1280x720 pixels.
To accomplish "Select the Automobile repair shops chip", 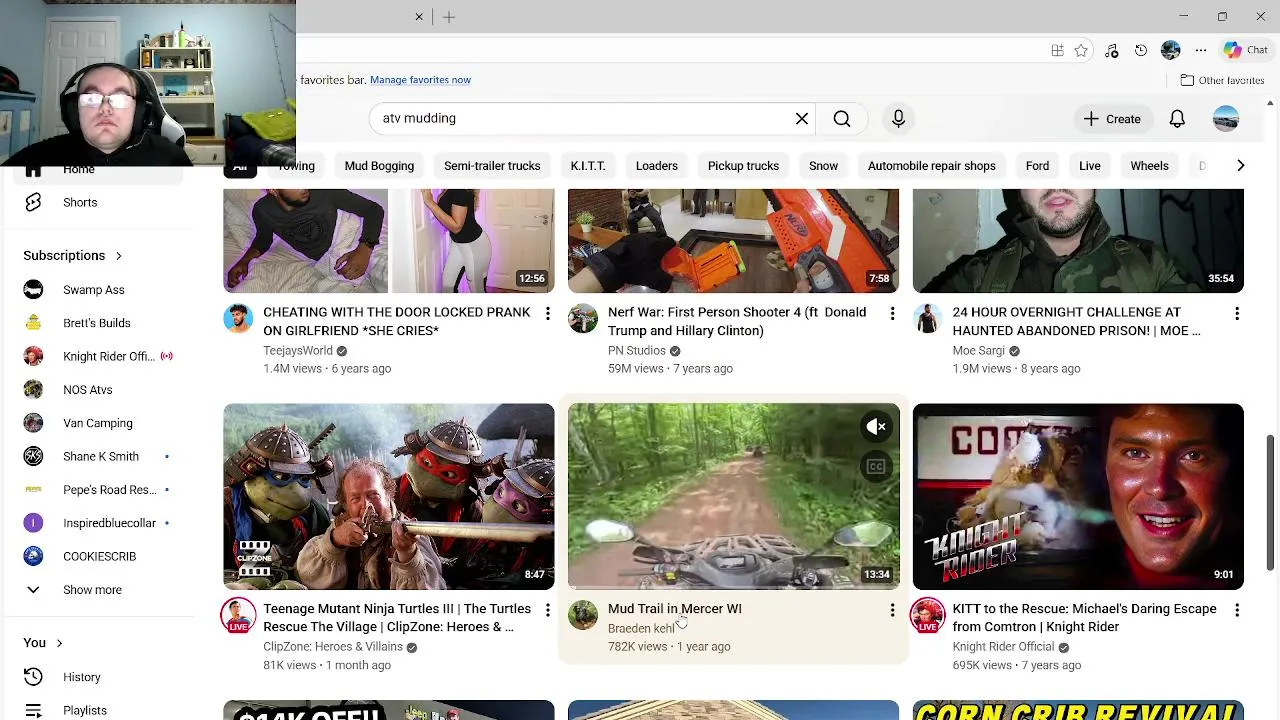I will click(x=932, y=166).
